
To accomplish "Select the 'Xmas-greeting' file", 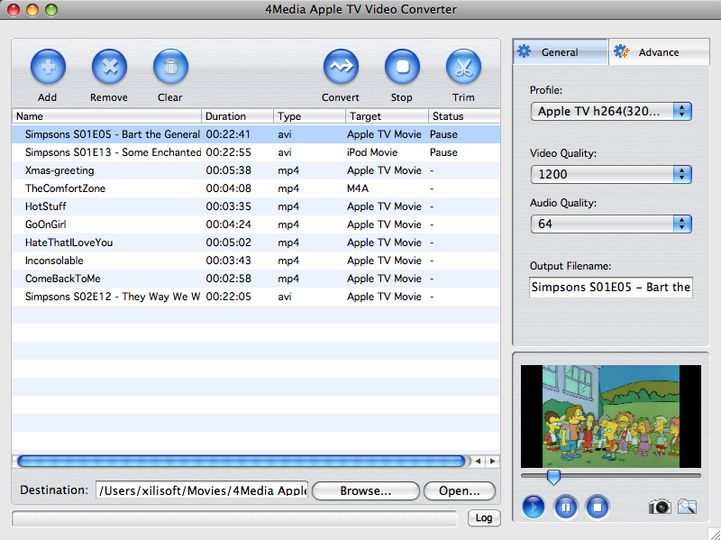I will click(256, 170).
